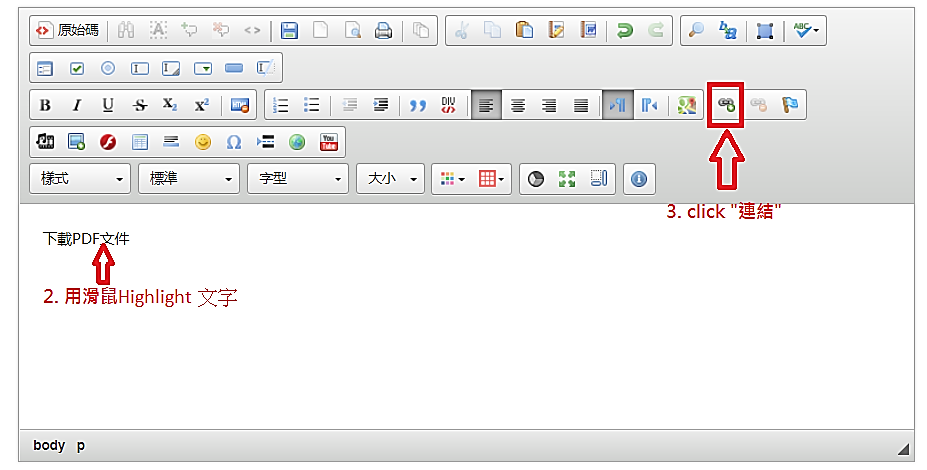
Task: Open the text color picker
Action: pos(452,179)
